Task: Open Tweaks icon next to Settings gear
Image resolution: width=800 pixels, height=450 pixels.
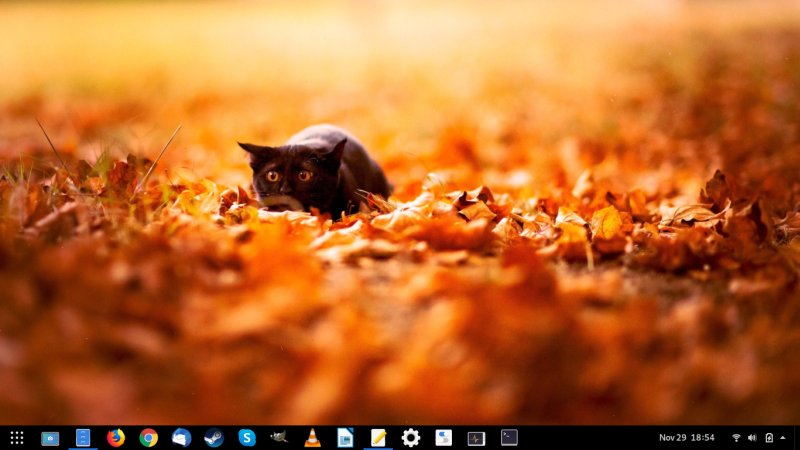Action: click(443, 438)
